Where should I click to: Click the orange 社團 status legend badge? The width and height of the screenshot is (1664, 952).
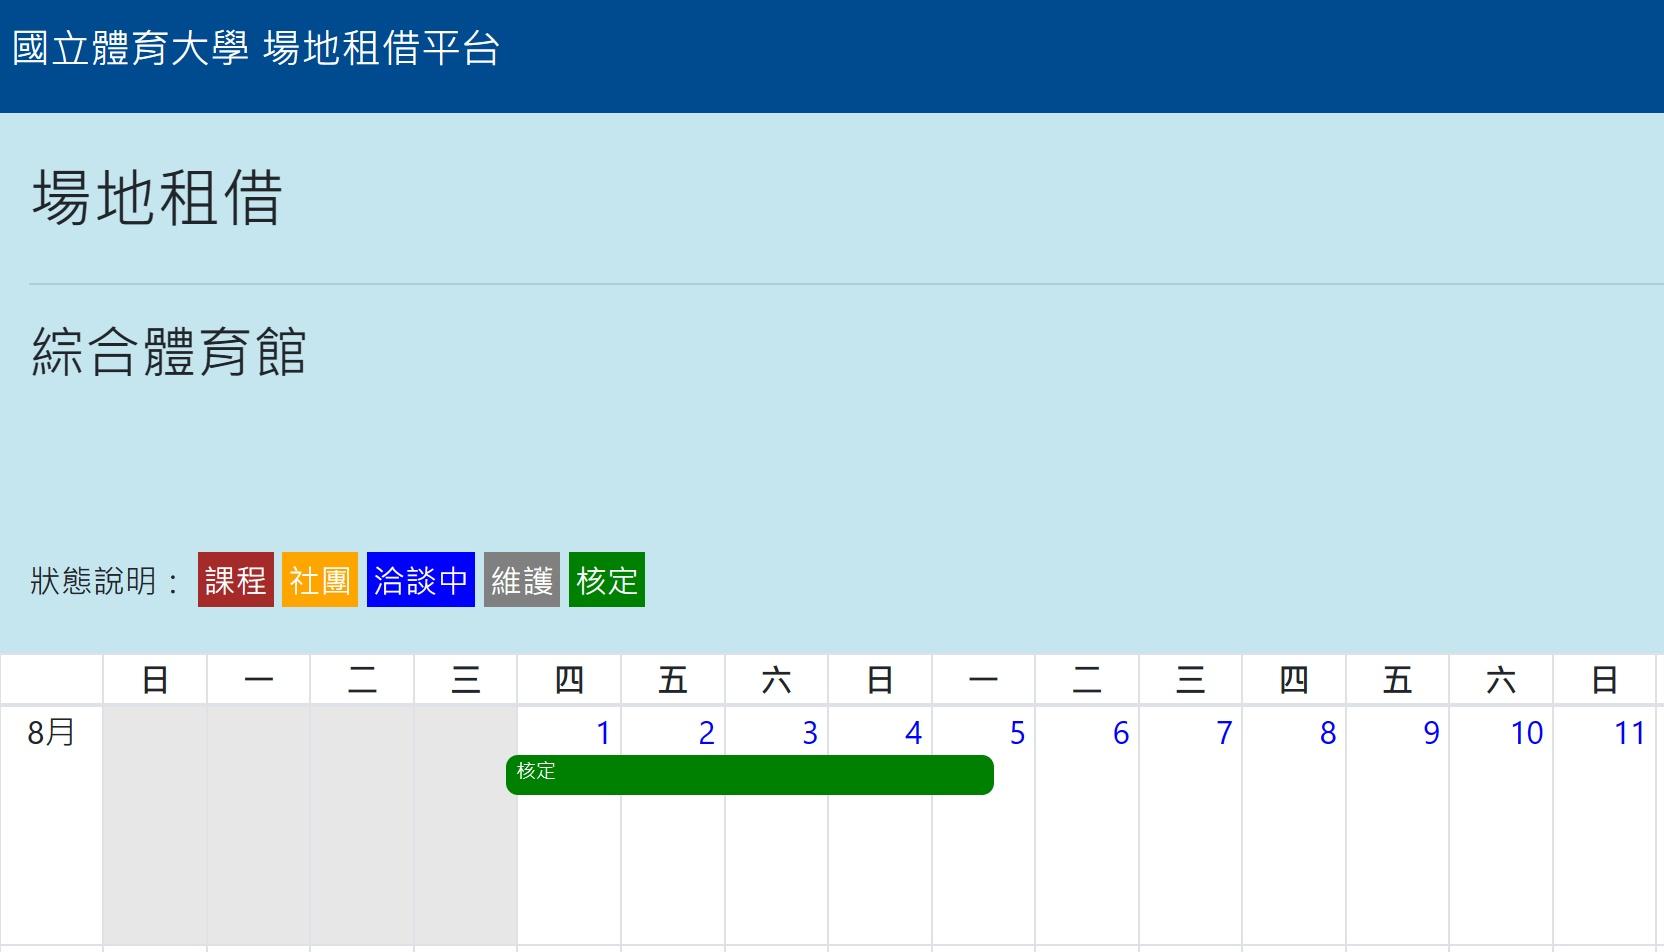[x=320, y=580]
